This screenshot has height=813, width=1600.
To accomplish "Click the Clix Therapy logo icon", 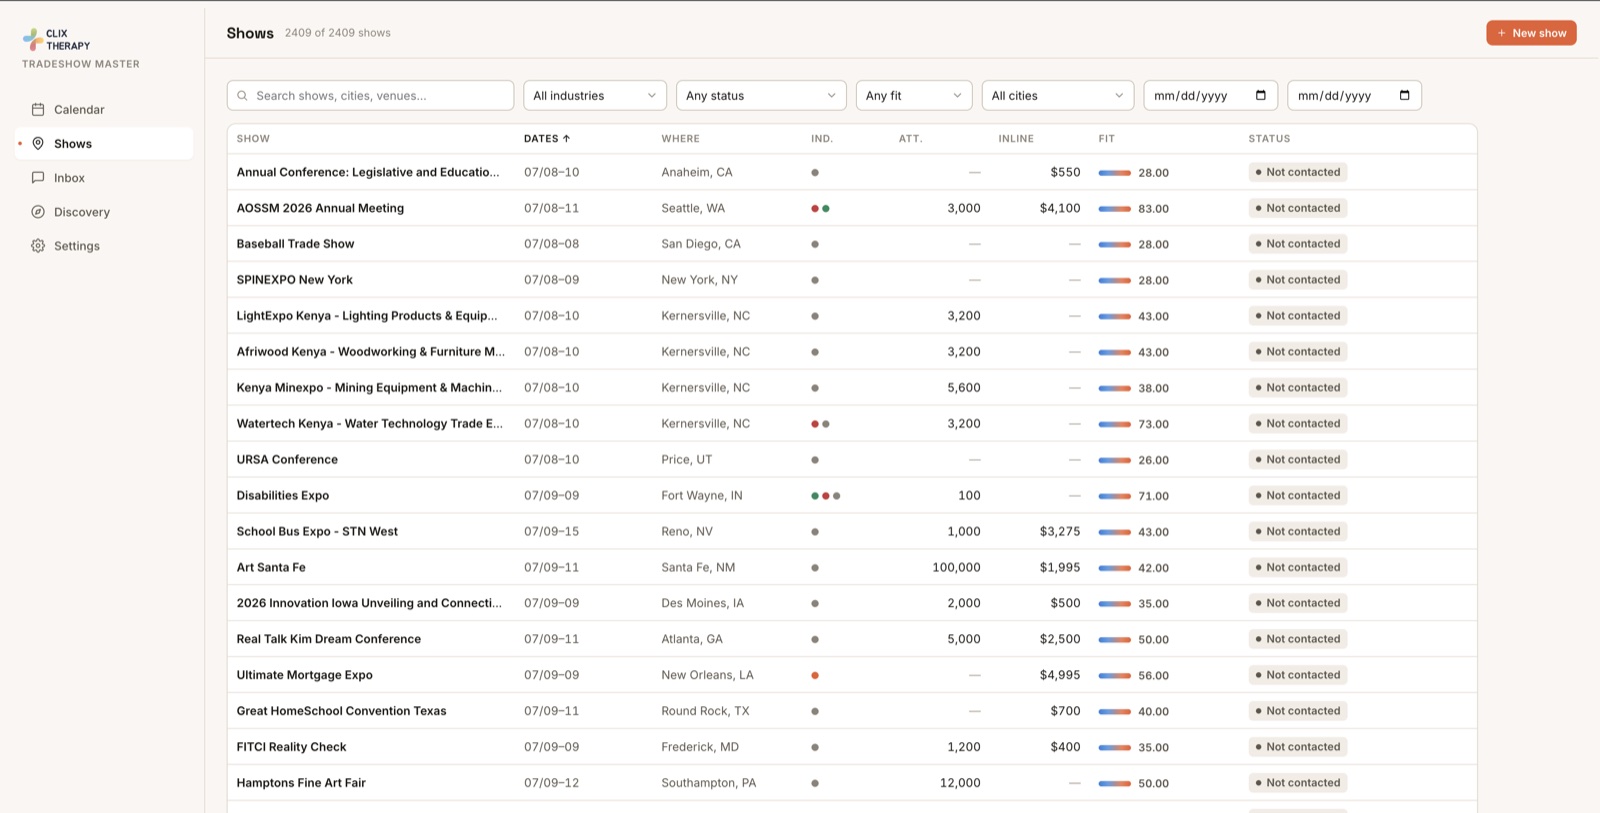I will pos(32,39).
